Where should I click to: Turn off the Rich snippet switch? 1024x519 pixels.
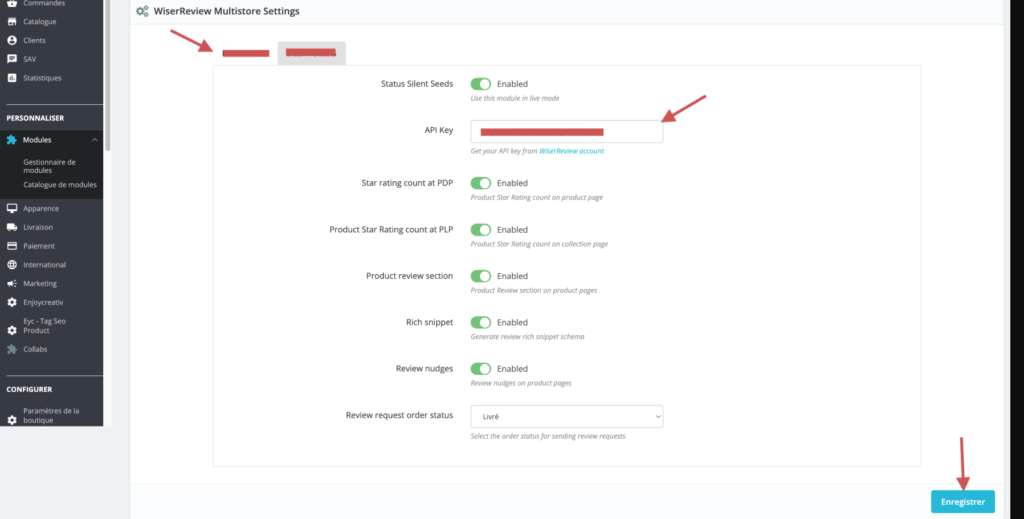(481, 323)
